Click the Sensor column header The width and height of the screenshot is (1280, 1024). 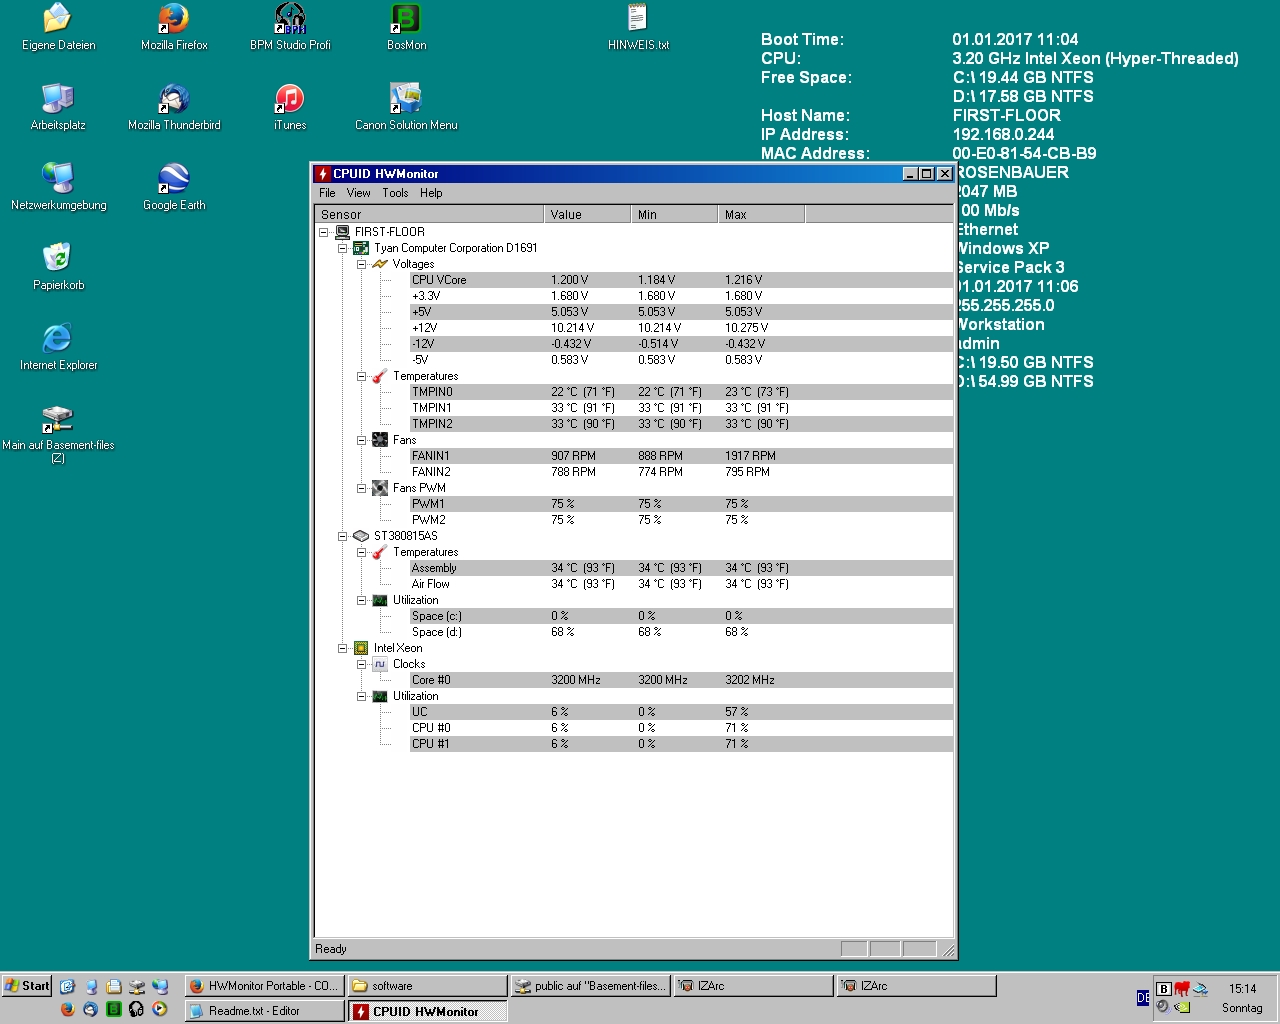[430, 214]
